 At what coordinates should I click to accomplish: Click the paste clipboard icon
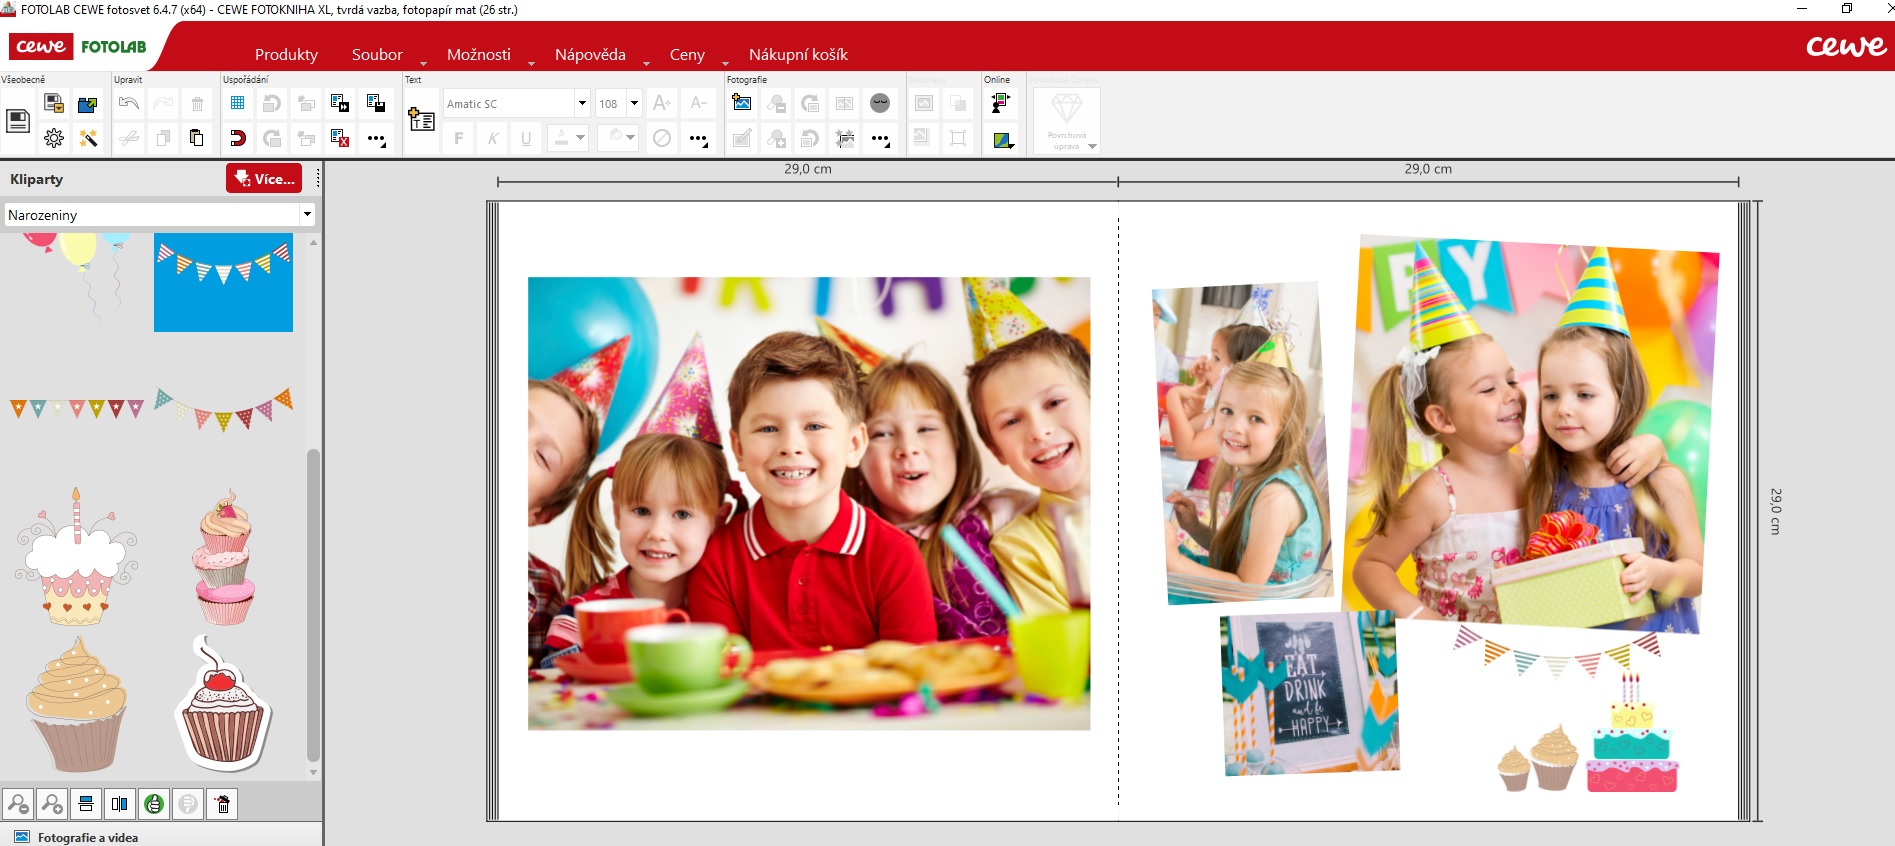tap(197, 138)
